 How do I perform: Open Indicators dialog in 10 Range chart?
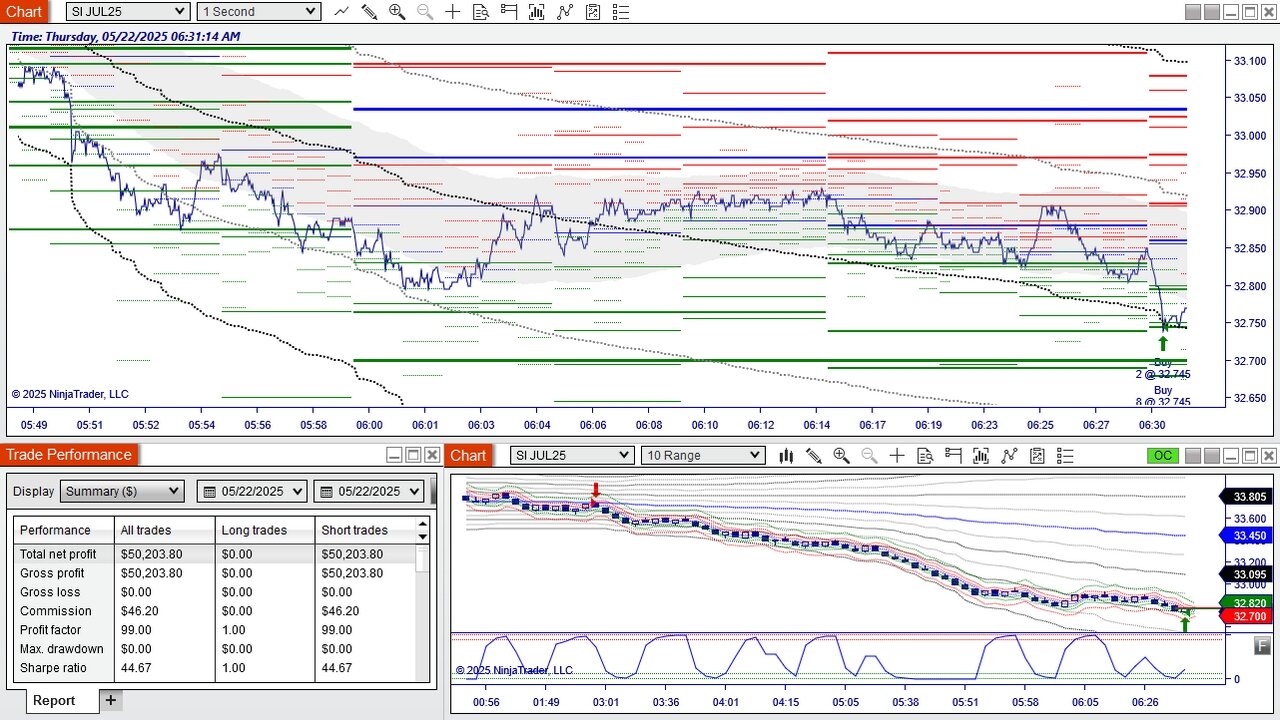coord(981,455)
